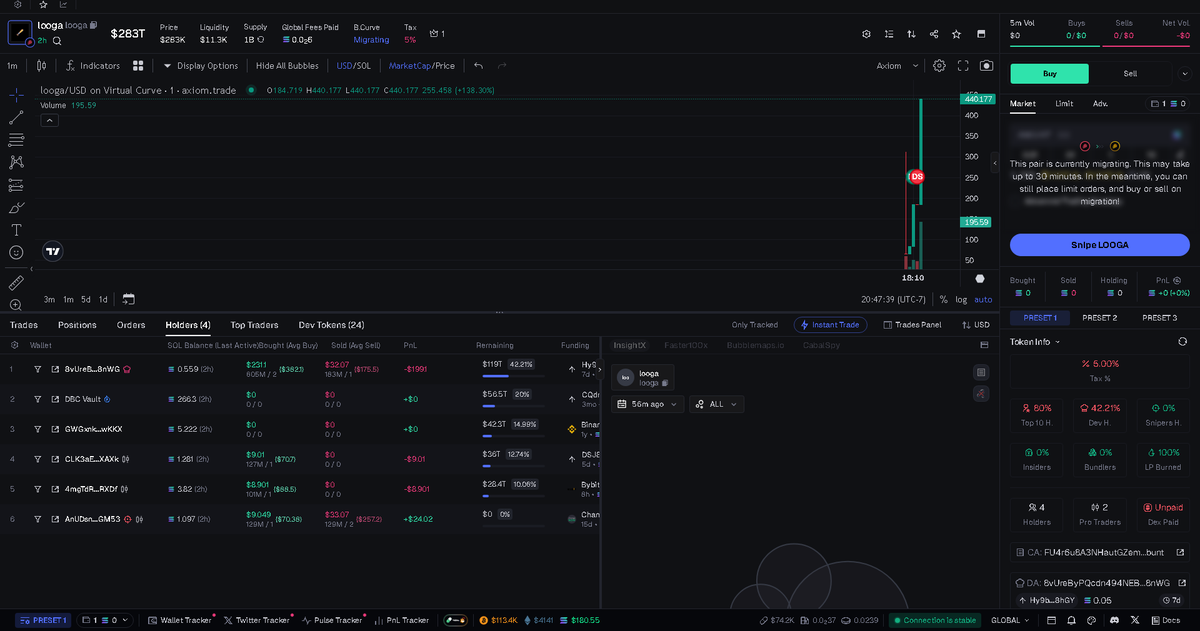Screen dimensions: 1200x631
Task: Toggle percent scale on chart
Action: (943, 299)
